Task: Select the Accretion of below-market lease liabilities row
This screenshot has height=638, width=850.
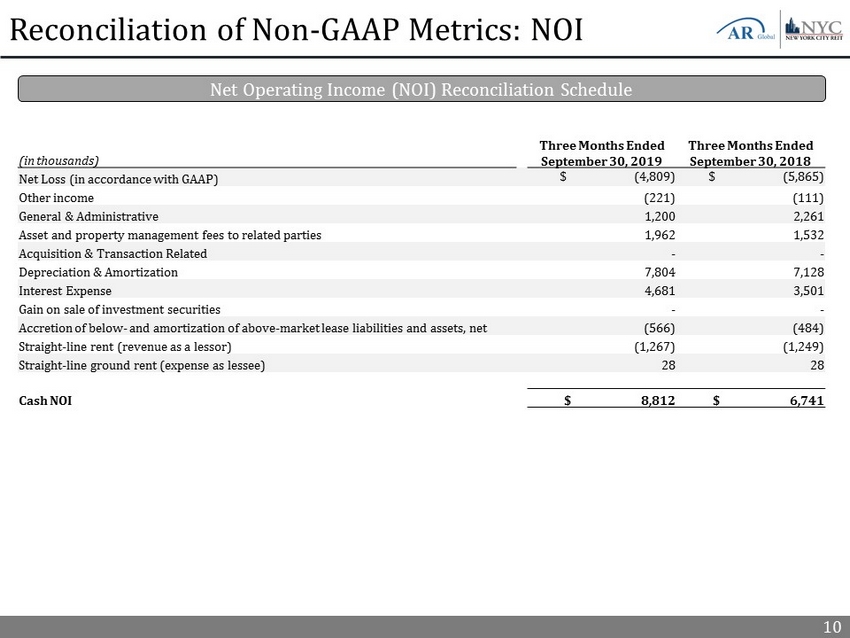Action: tap(253, 328)
